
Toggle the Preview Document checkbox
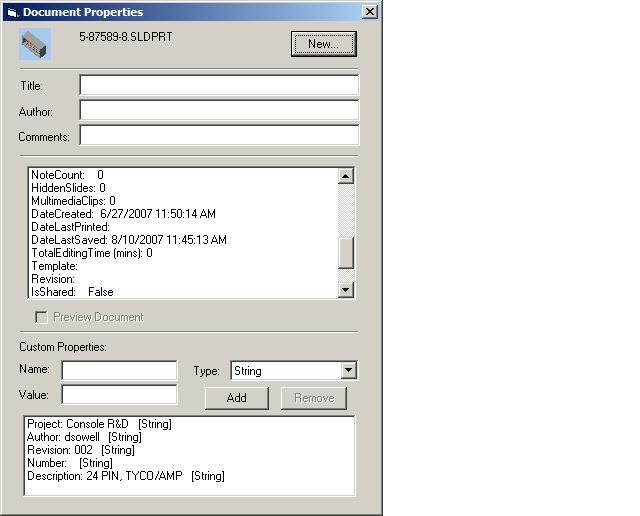(41, 317)
